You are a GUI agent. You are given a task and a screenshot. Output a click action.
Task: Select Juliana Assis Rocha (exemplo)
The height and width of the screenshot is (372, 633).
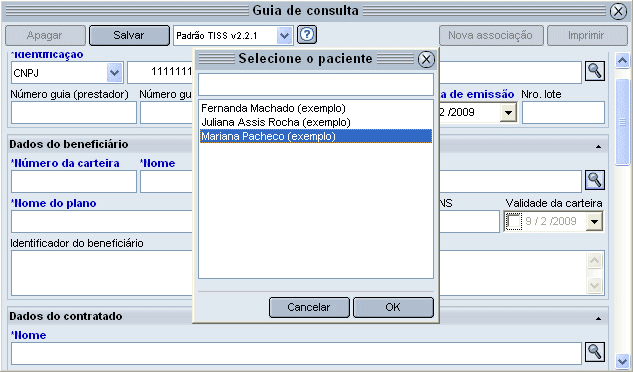pyautogui.click(x=316, y=122)
